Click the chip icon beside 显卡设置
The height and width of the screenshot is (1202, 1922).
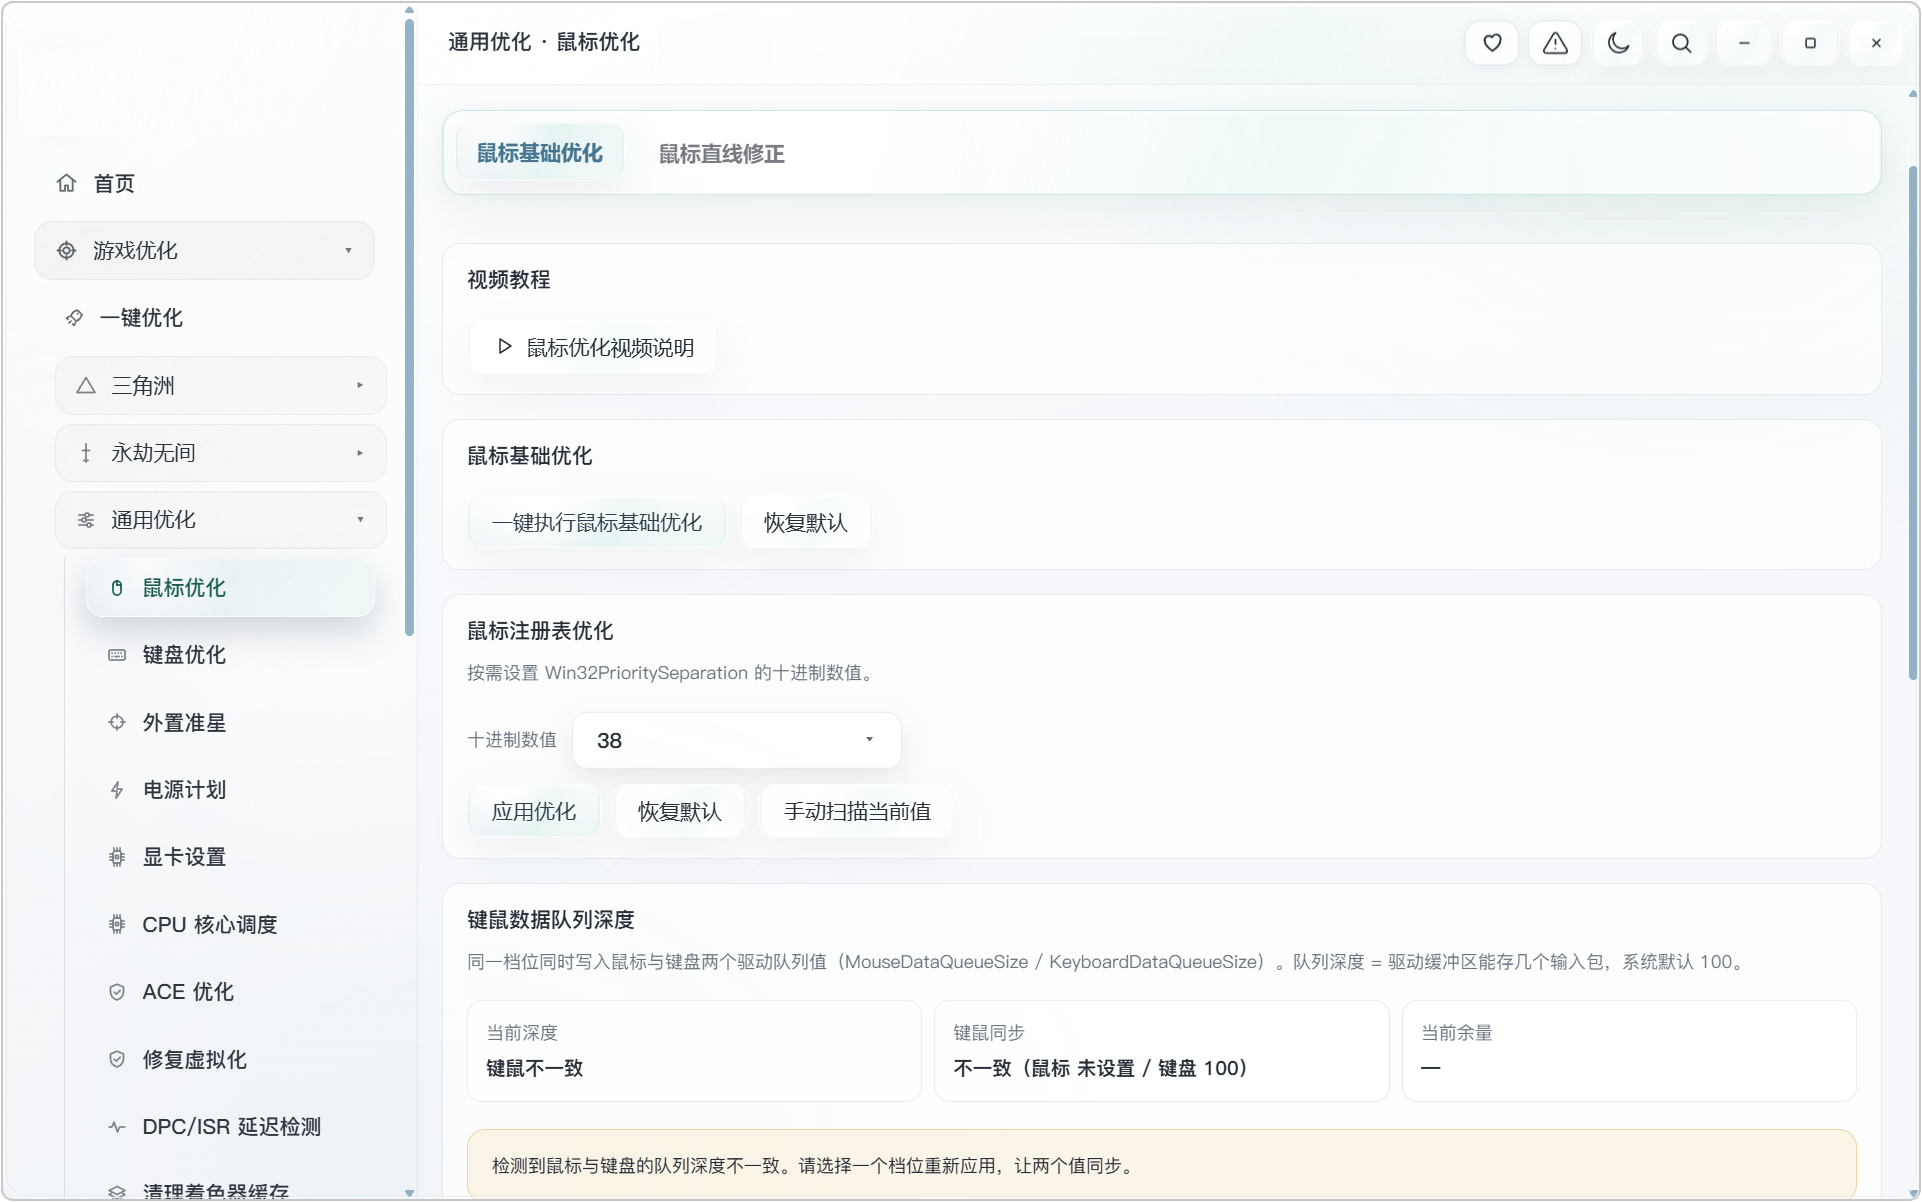117,857
